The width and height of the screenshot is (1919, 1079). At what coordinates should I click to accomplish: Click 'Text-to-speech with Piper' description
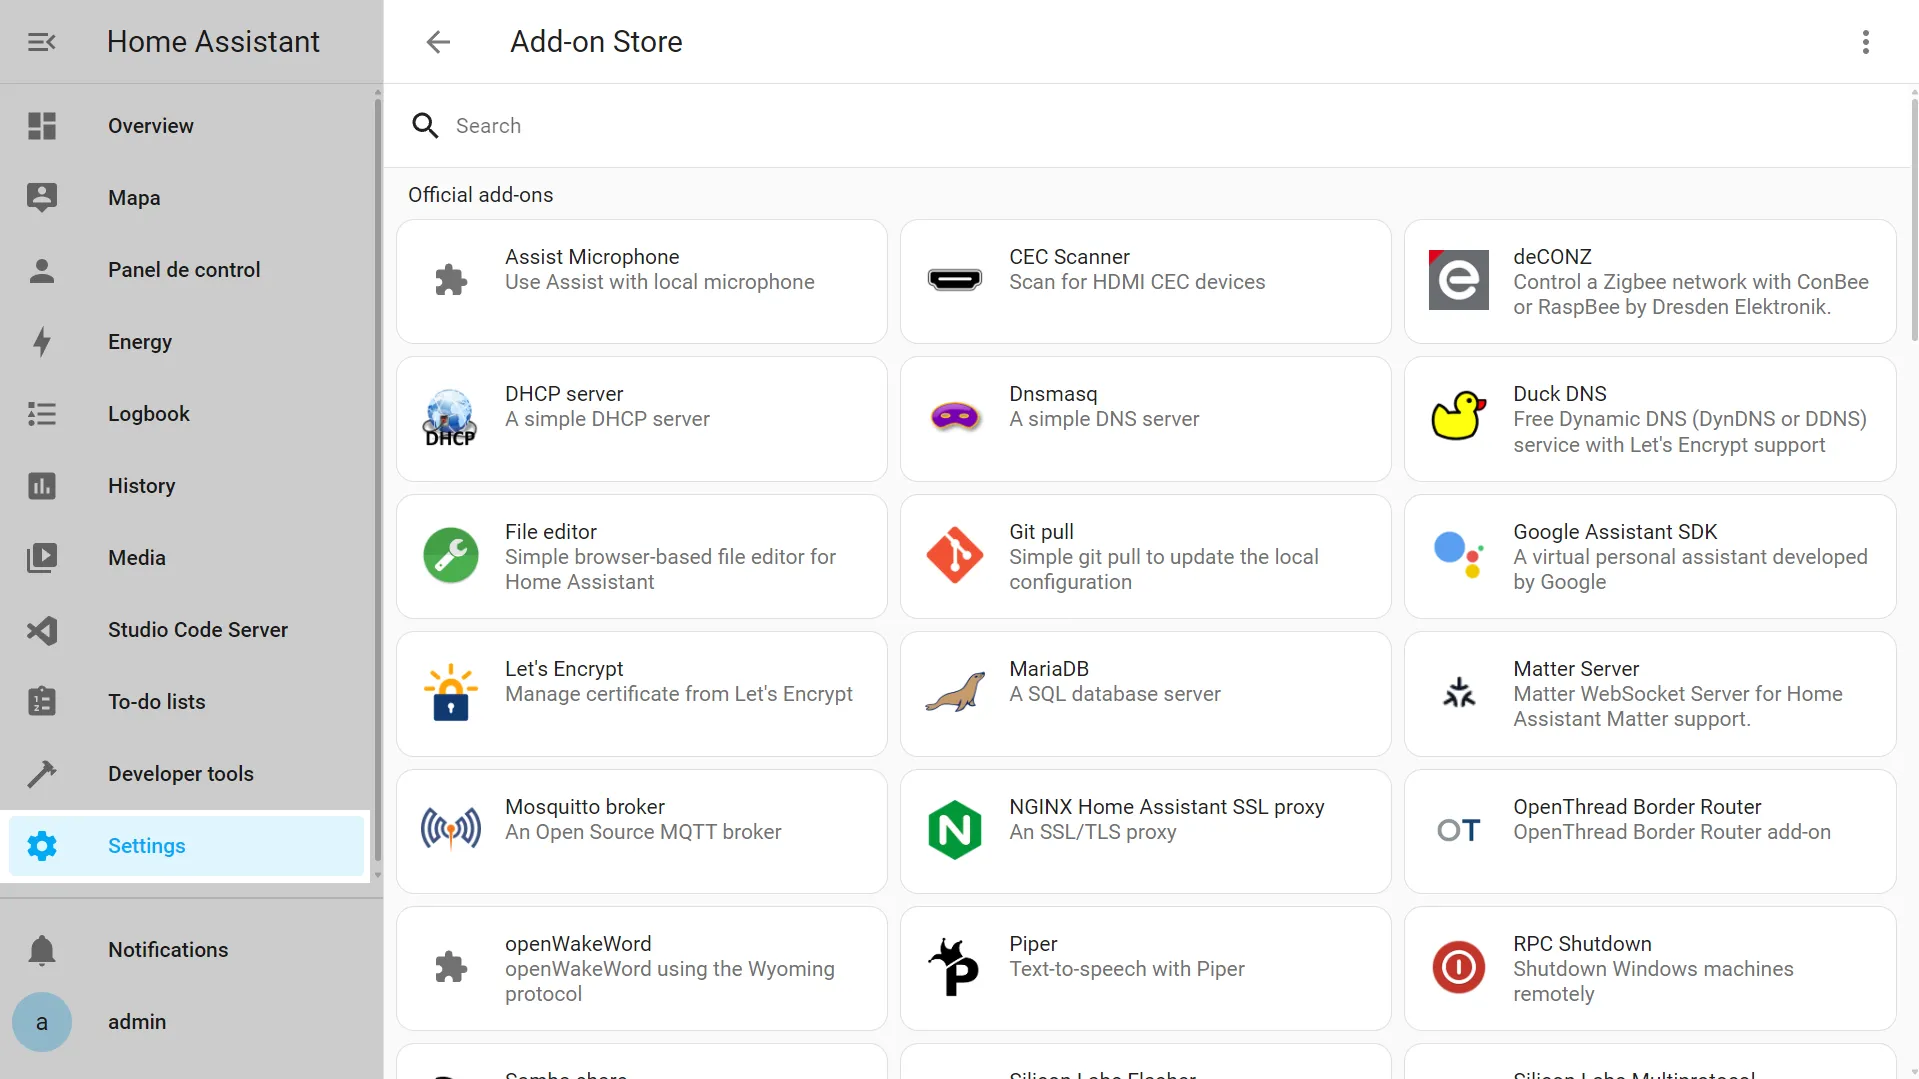(x=1127, y=969)
